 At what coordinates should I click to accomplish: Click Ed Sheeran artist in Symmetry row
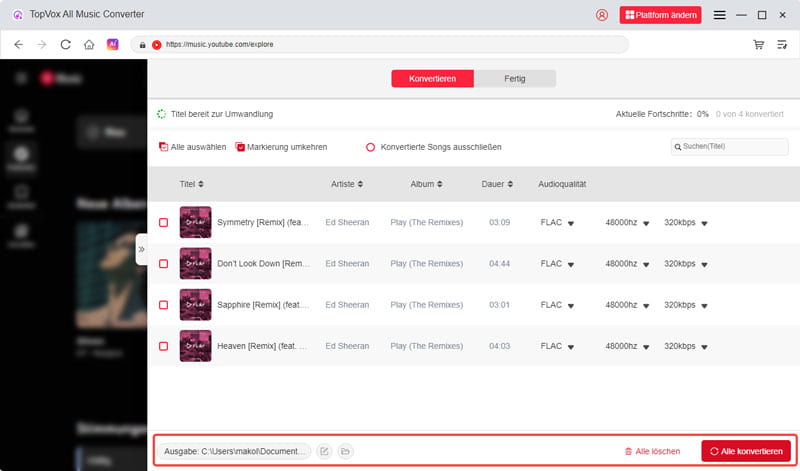coord(347,222)
